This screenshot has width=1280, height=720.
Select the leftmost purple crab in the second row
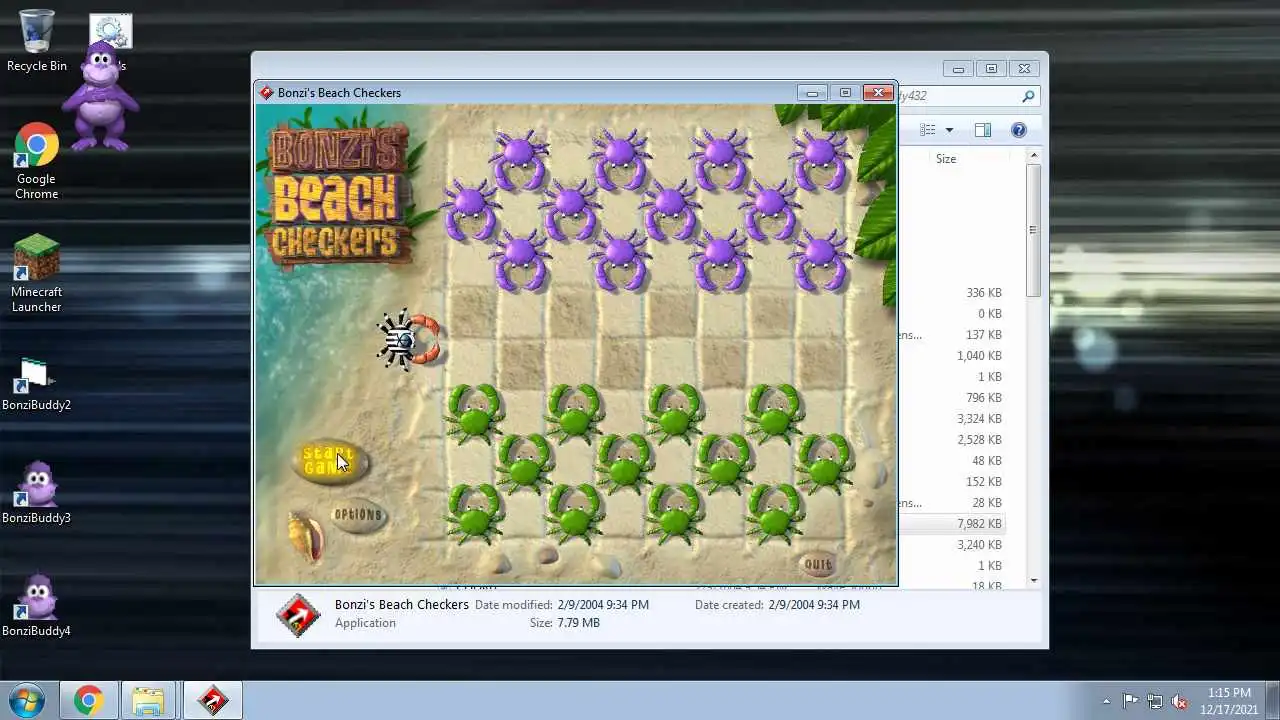(x=470, y=210)
